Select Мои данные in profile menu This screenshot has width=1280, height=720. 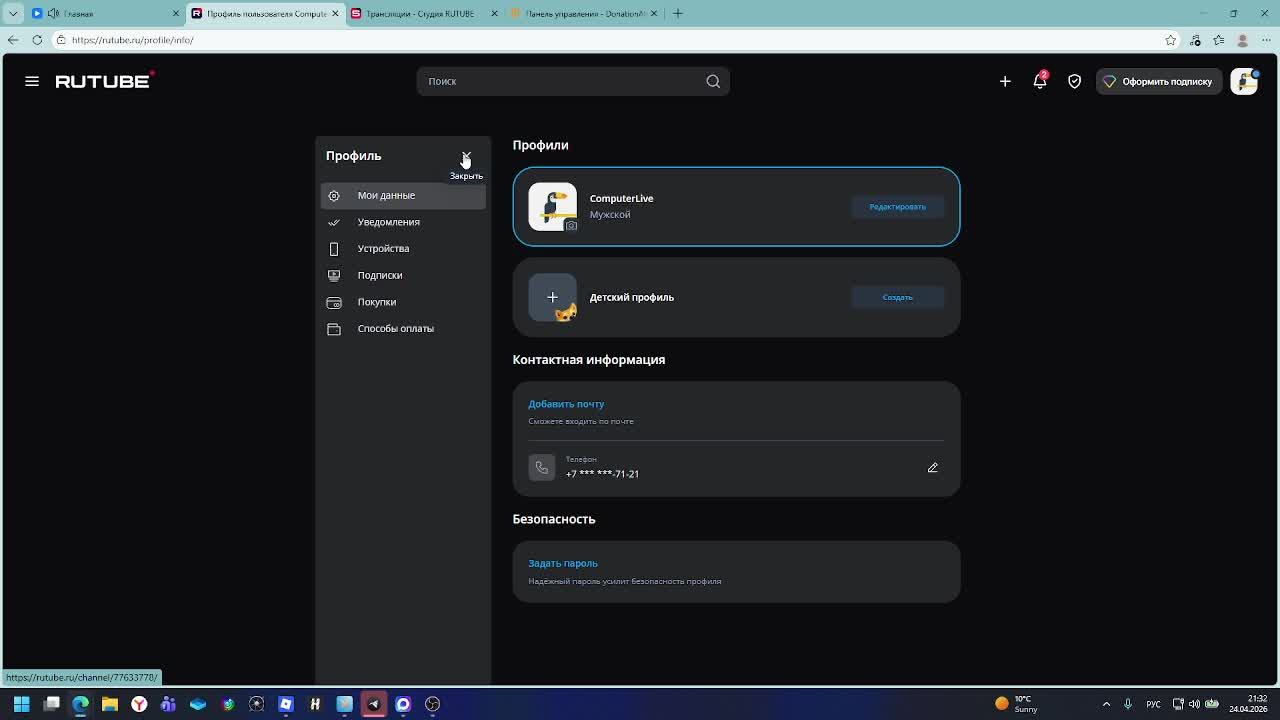click(403, 195)
